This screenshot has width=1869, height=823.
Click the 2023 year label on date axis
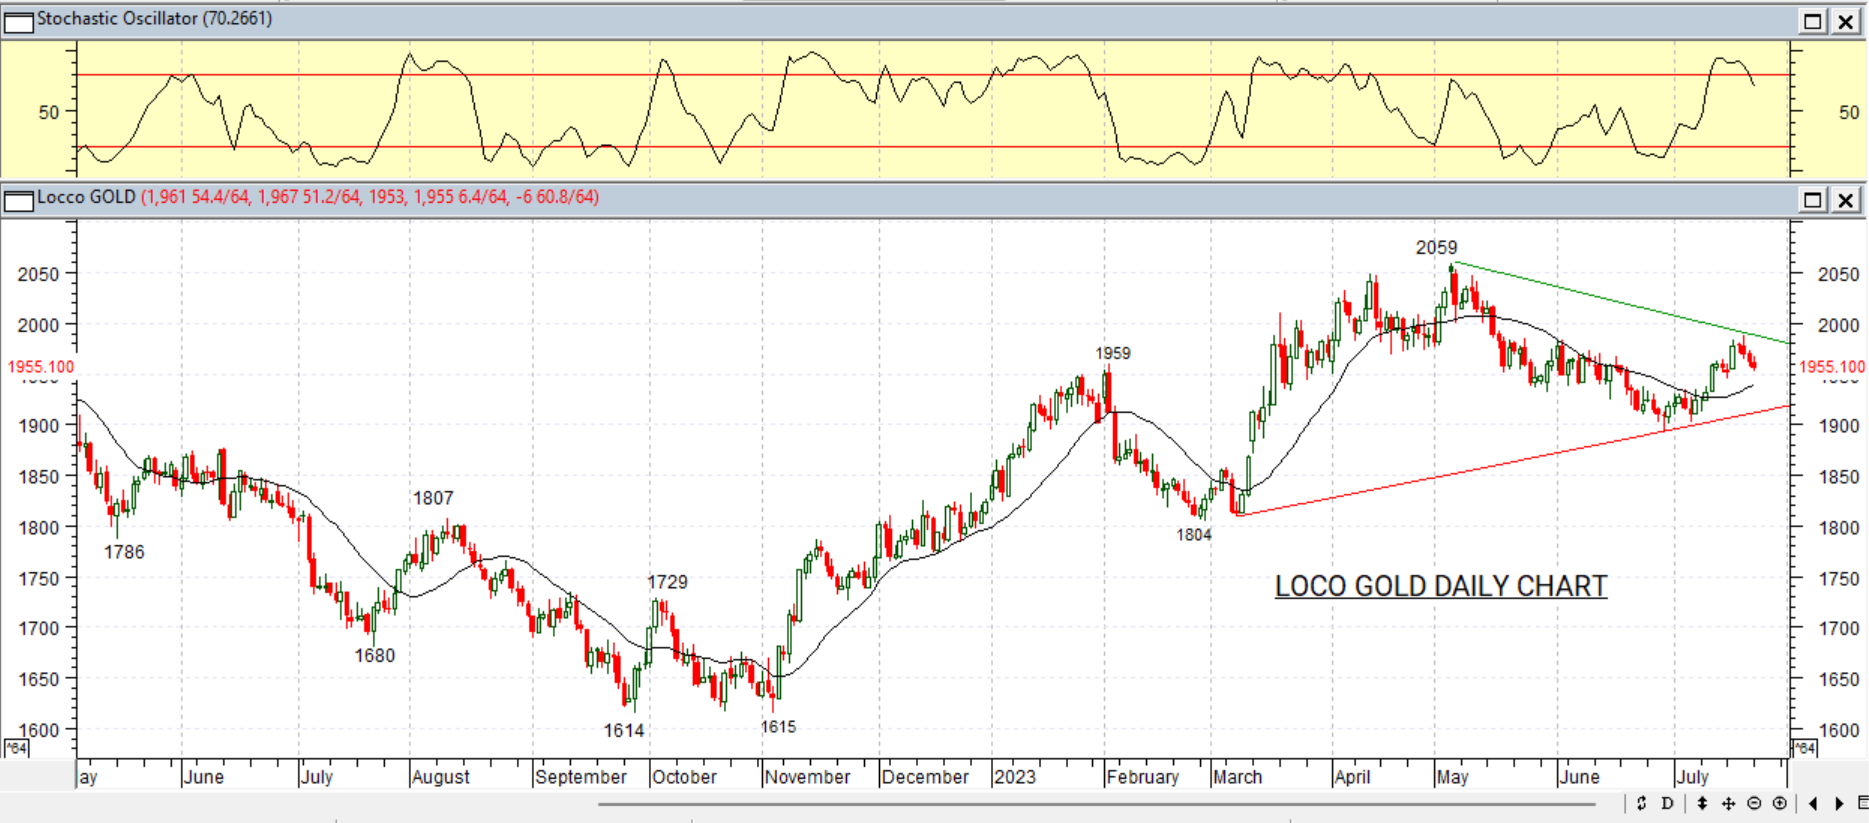(x=1015, y=777)
